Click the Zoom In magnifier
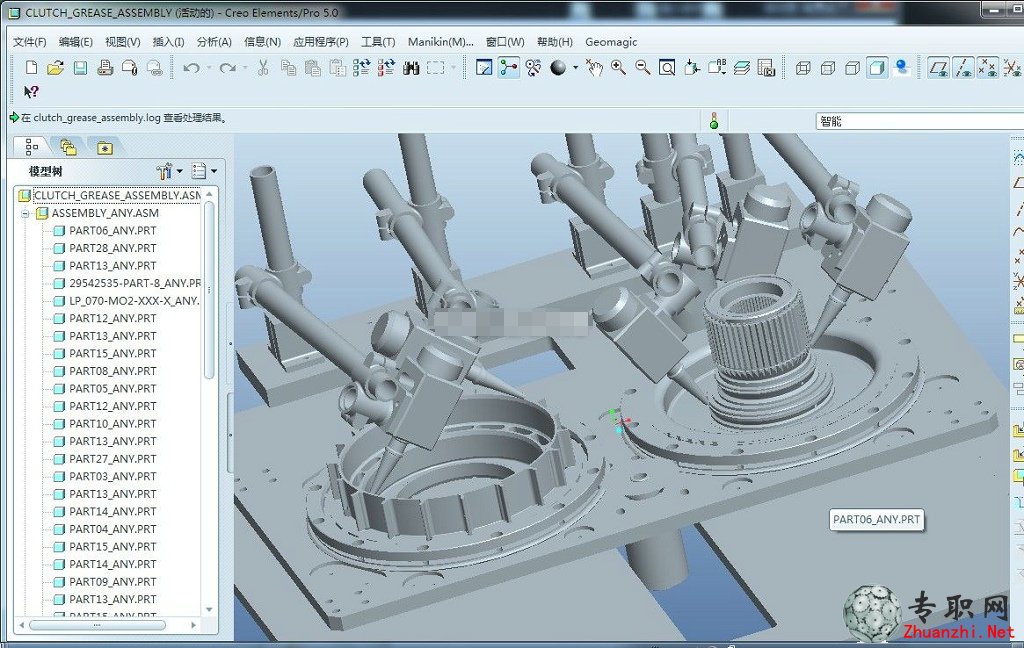 click(618, 67)
